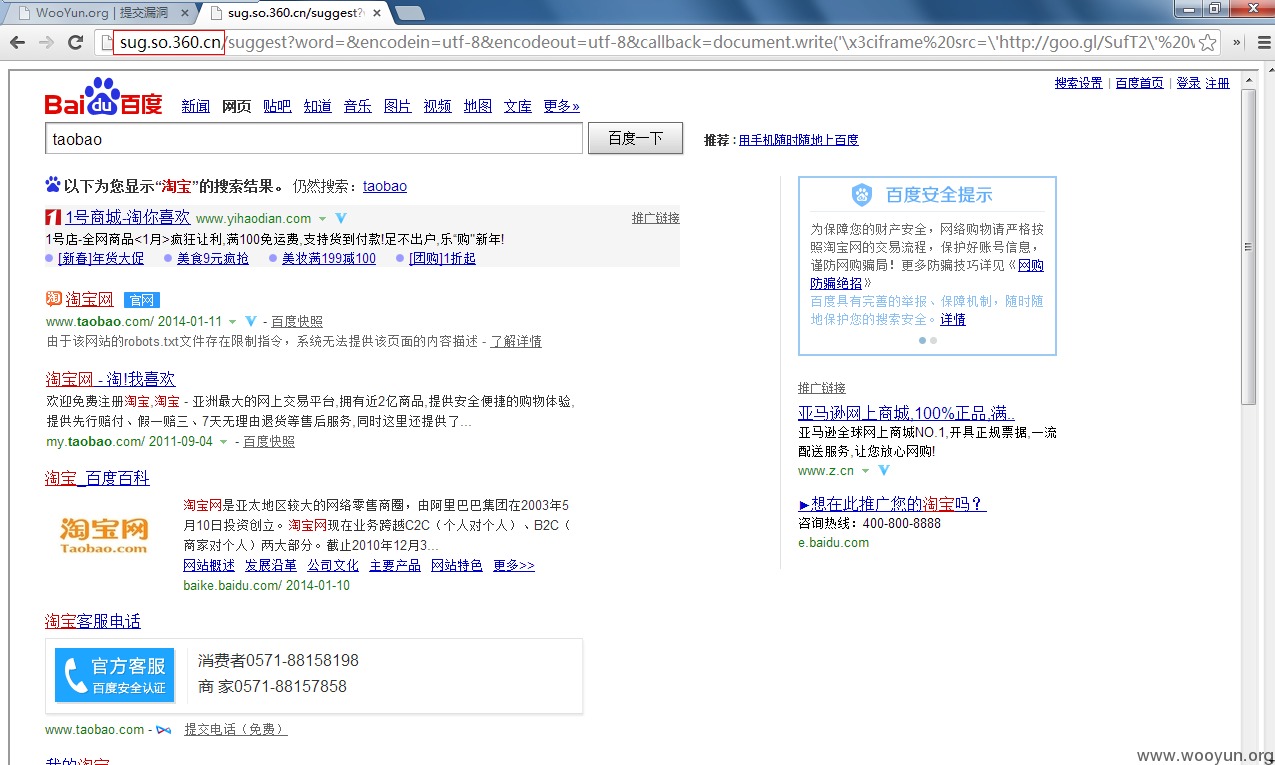Select first carousel dot in 百度安全提示
Viewport: 1275px width, 765px height.
[x=922, y=340]
